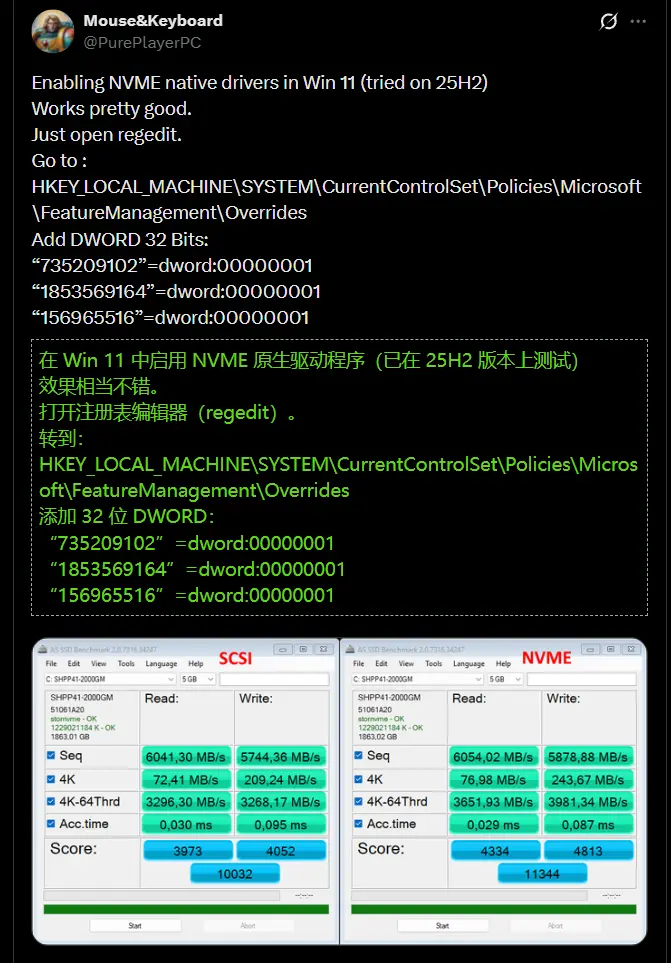The image size is (671, 963).
Task: Click the 11344 total score in NVME window
Action: coord(542,873)
